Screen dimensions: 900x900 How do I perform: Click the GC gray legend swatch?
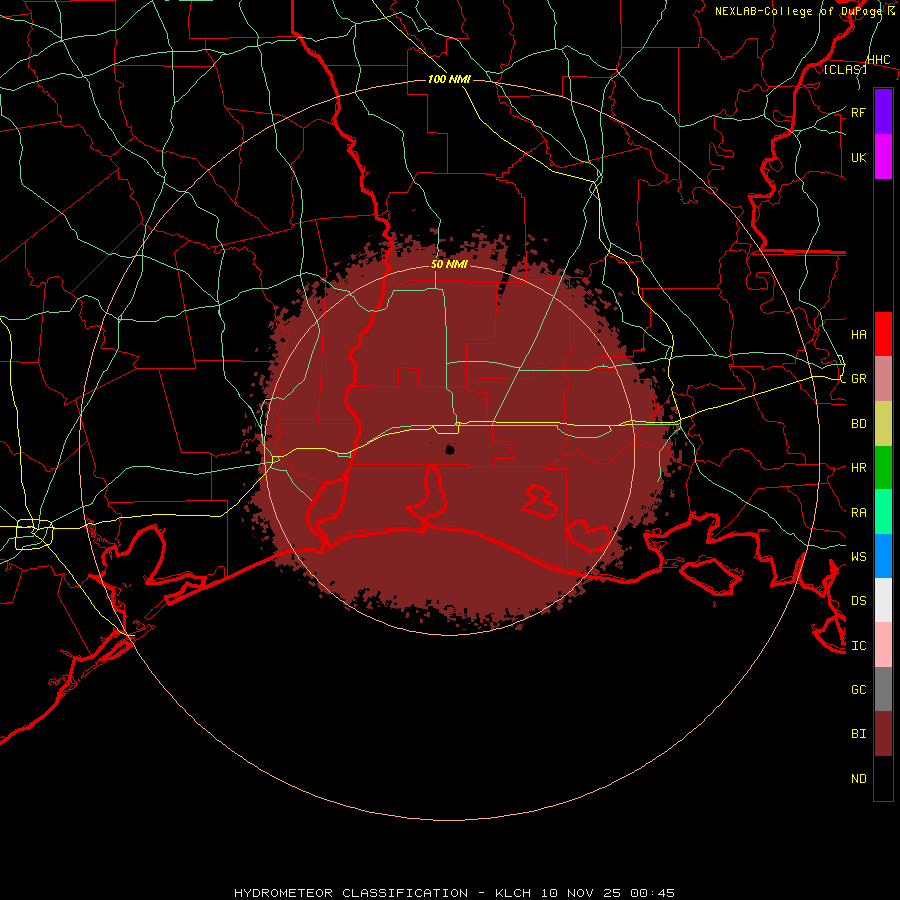883,689
